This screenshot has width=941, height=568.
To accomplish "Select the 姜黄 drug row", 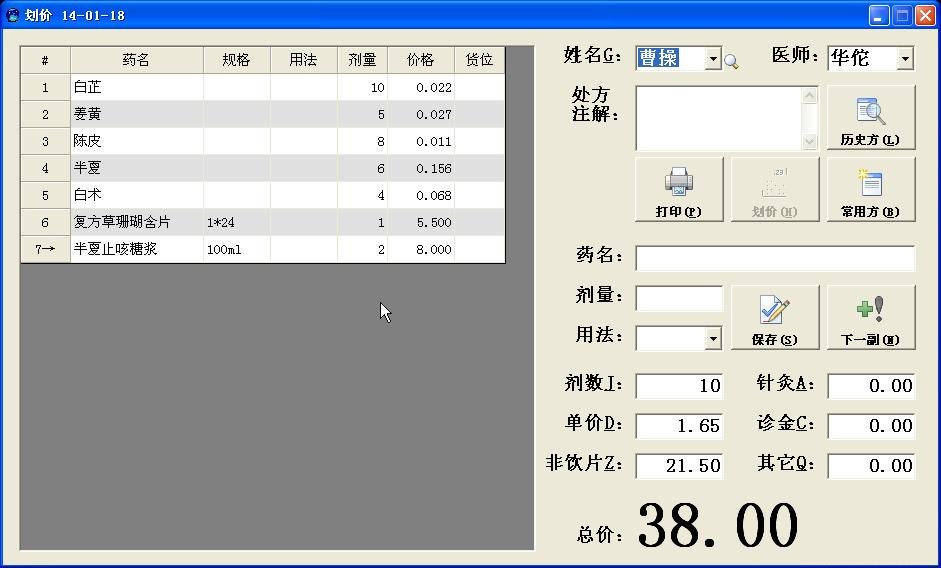I will point(263,114).
